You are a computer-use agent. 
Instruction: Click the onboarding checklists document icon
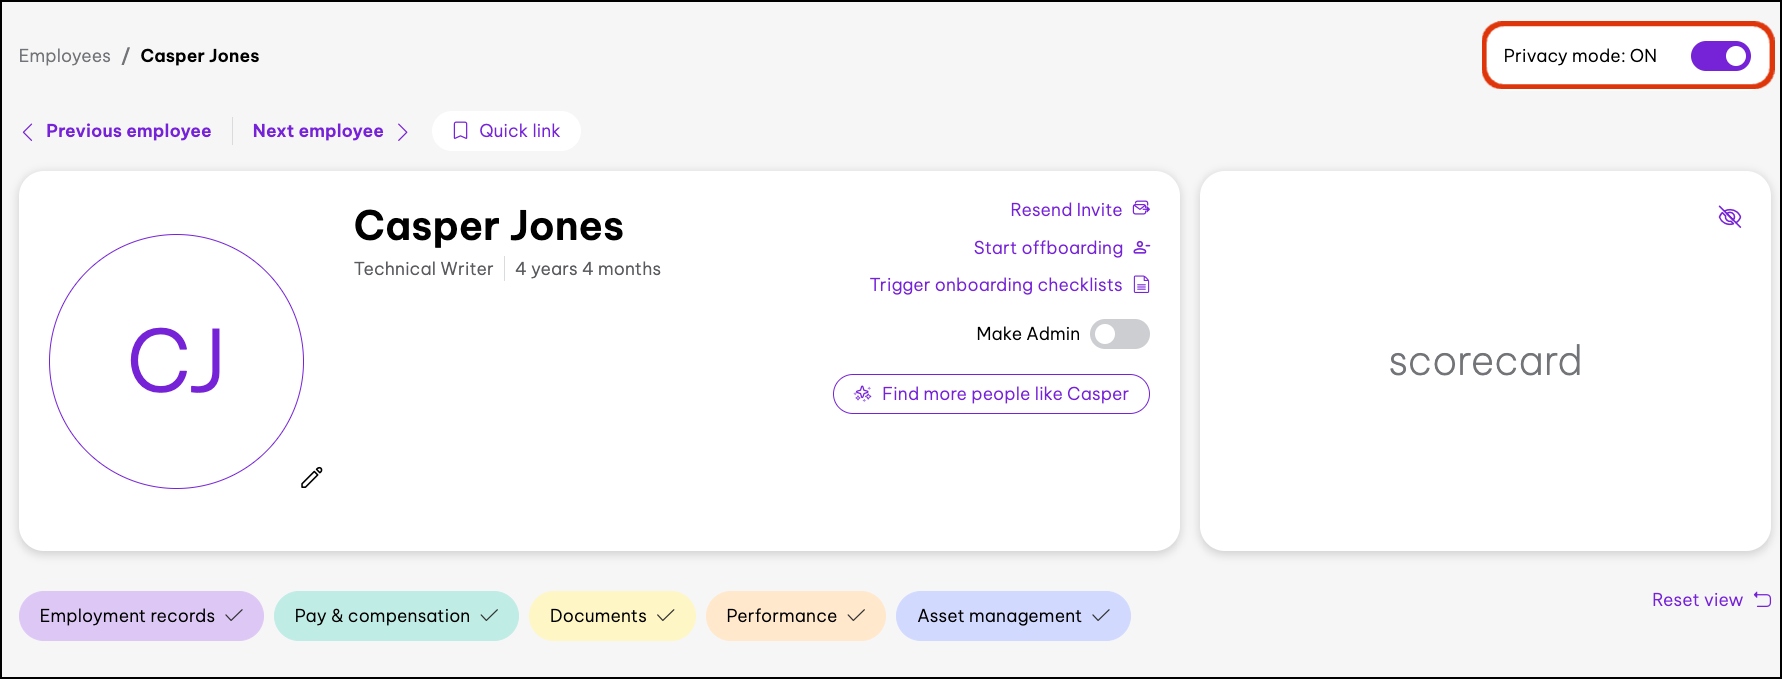1141,285
